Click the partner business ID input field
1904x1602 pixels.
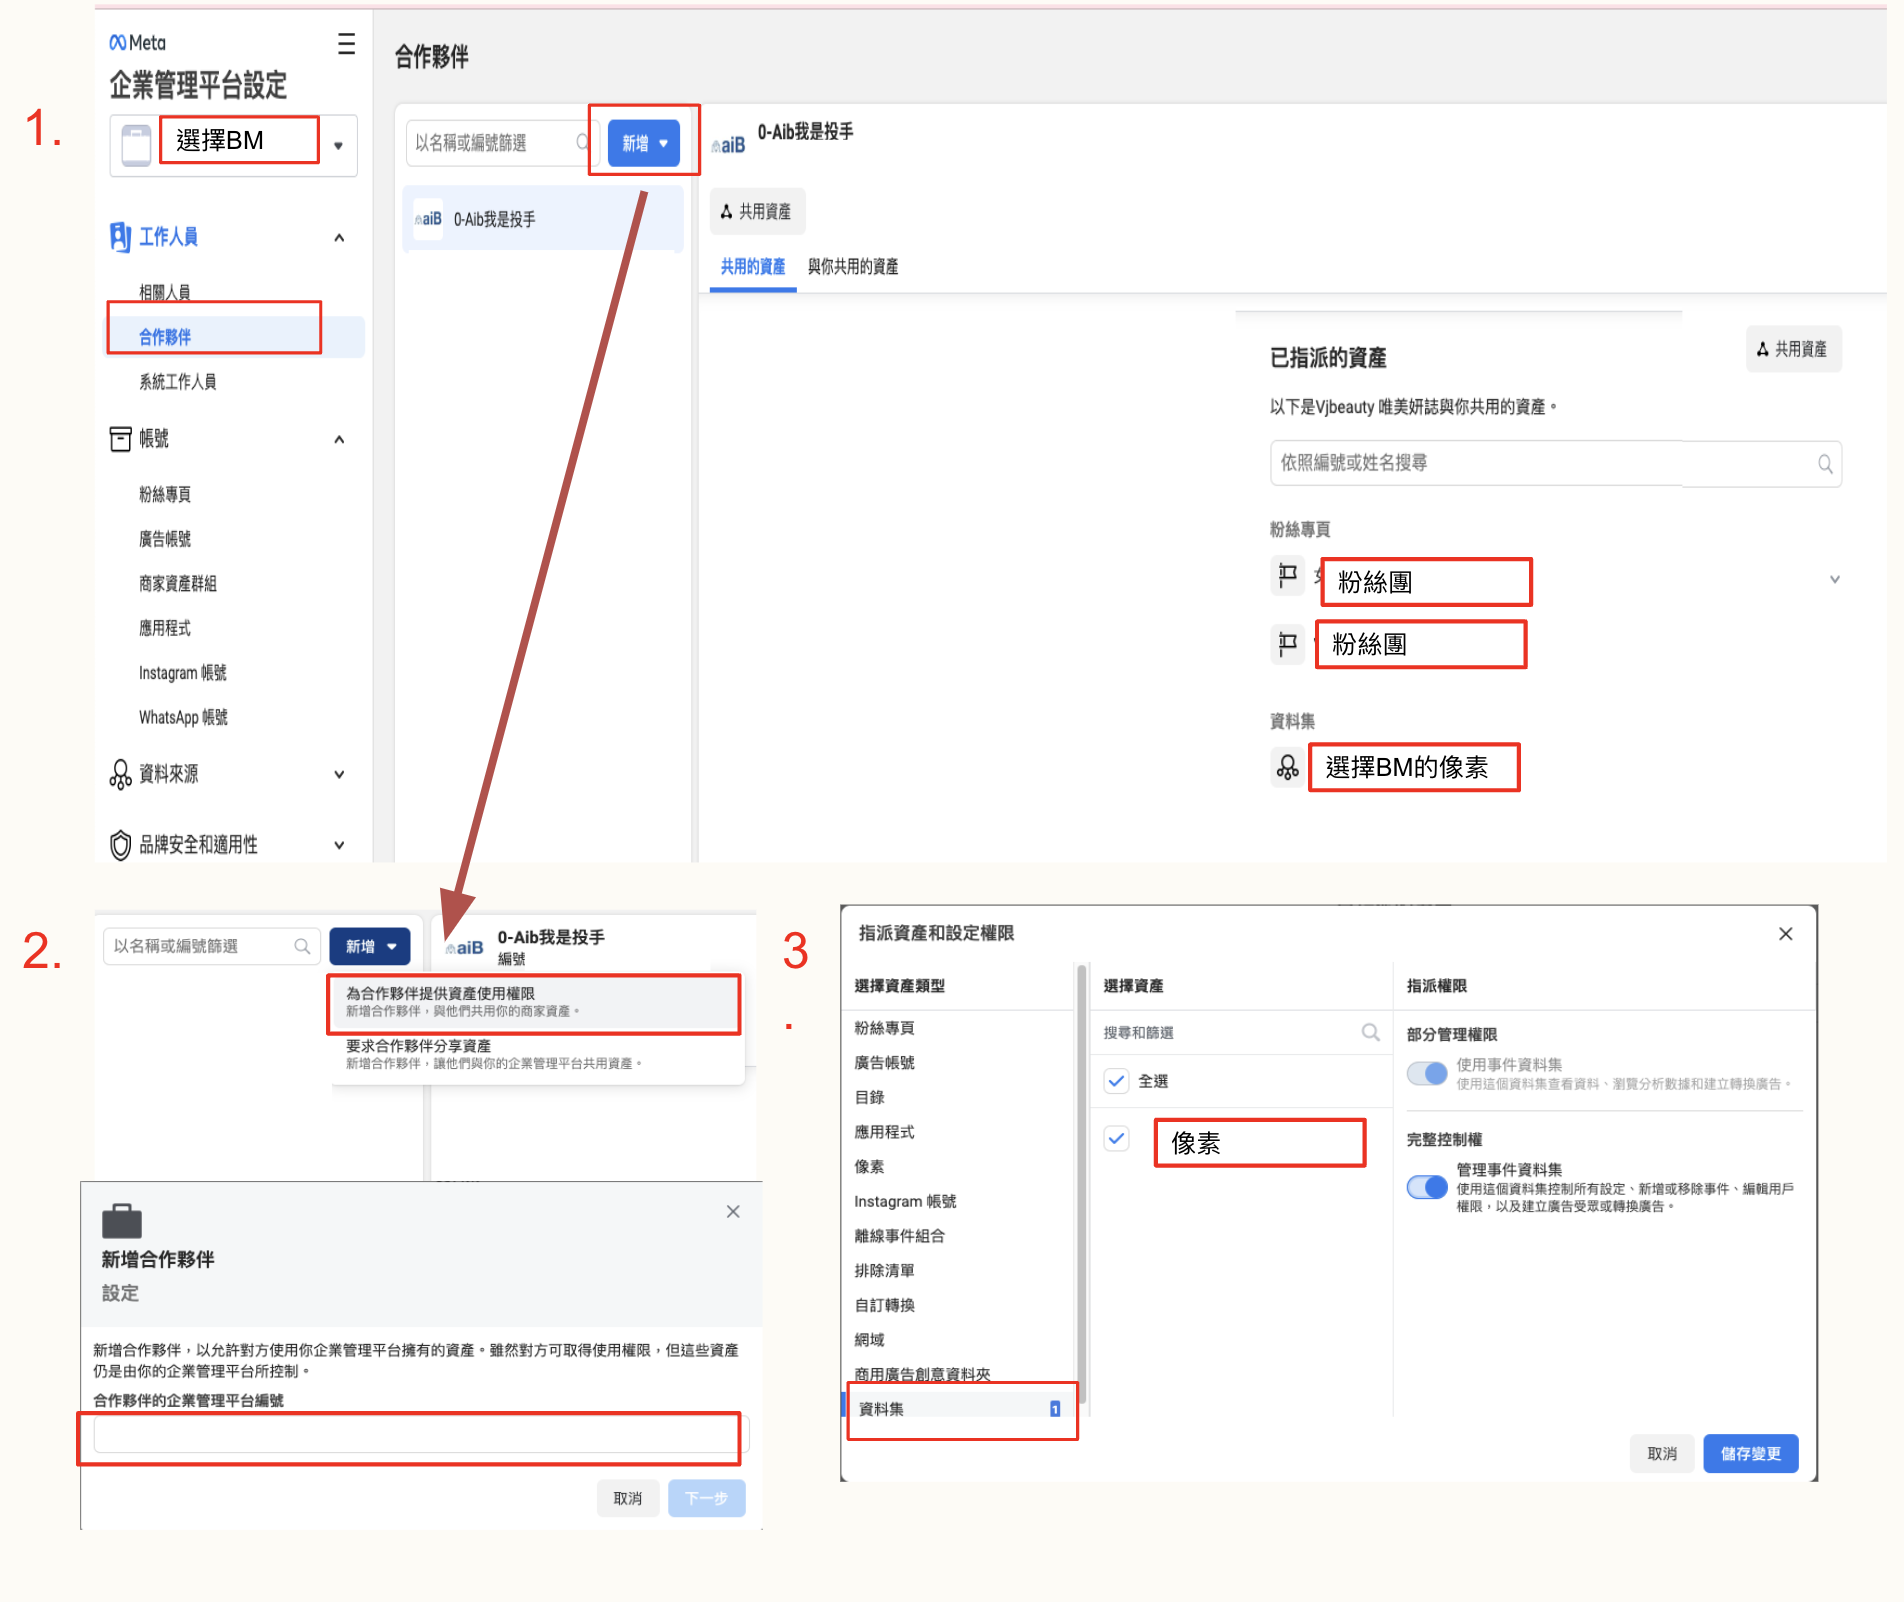tap(421, 1435)
